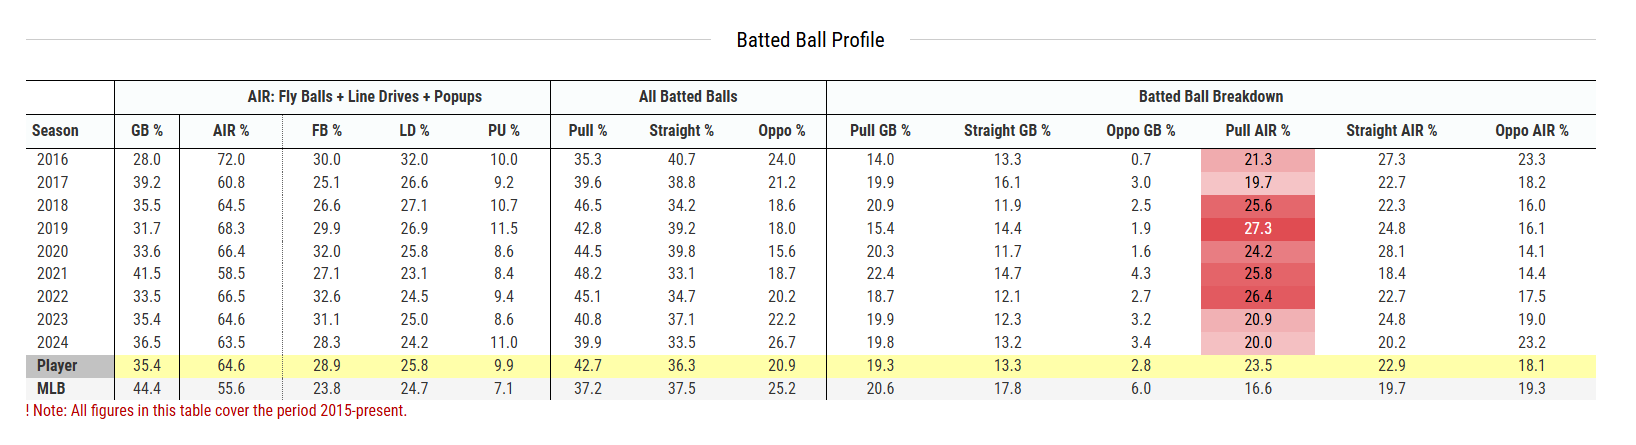
Task: Click the MLB average row label
Action: pyautogui.click(x=51, y=389)
